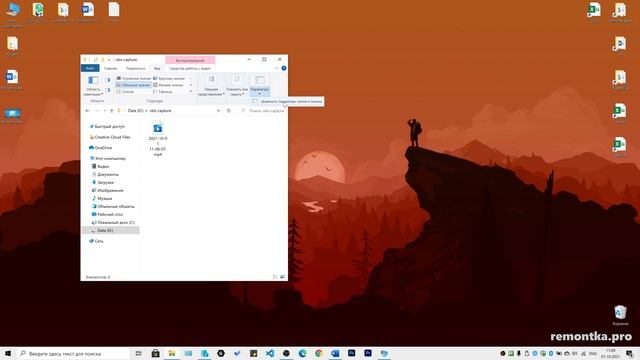The height and width of the screenshot is (360, 640).
Task: Collapse the Параметры dropdown arrow
Action: tap(260, 94)
